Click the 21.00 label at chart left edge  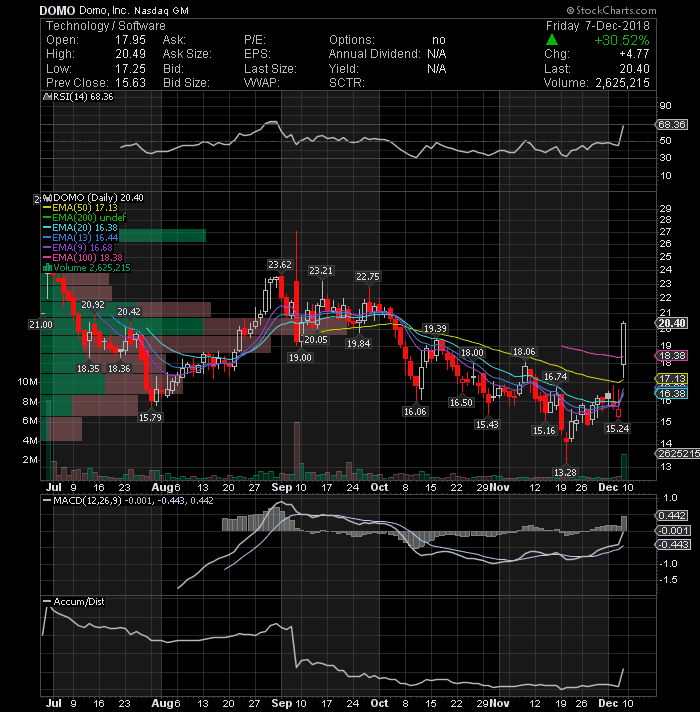pos(41,325)
